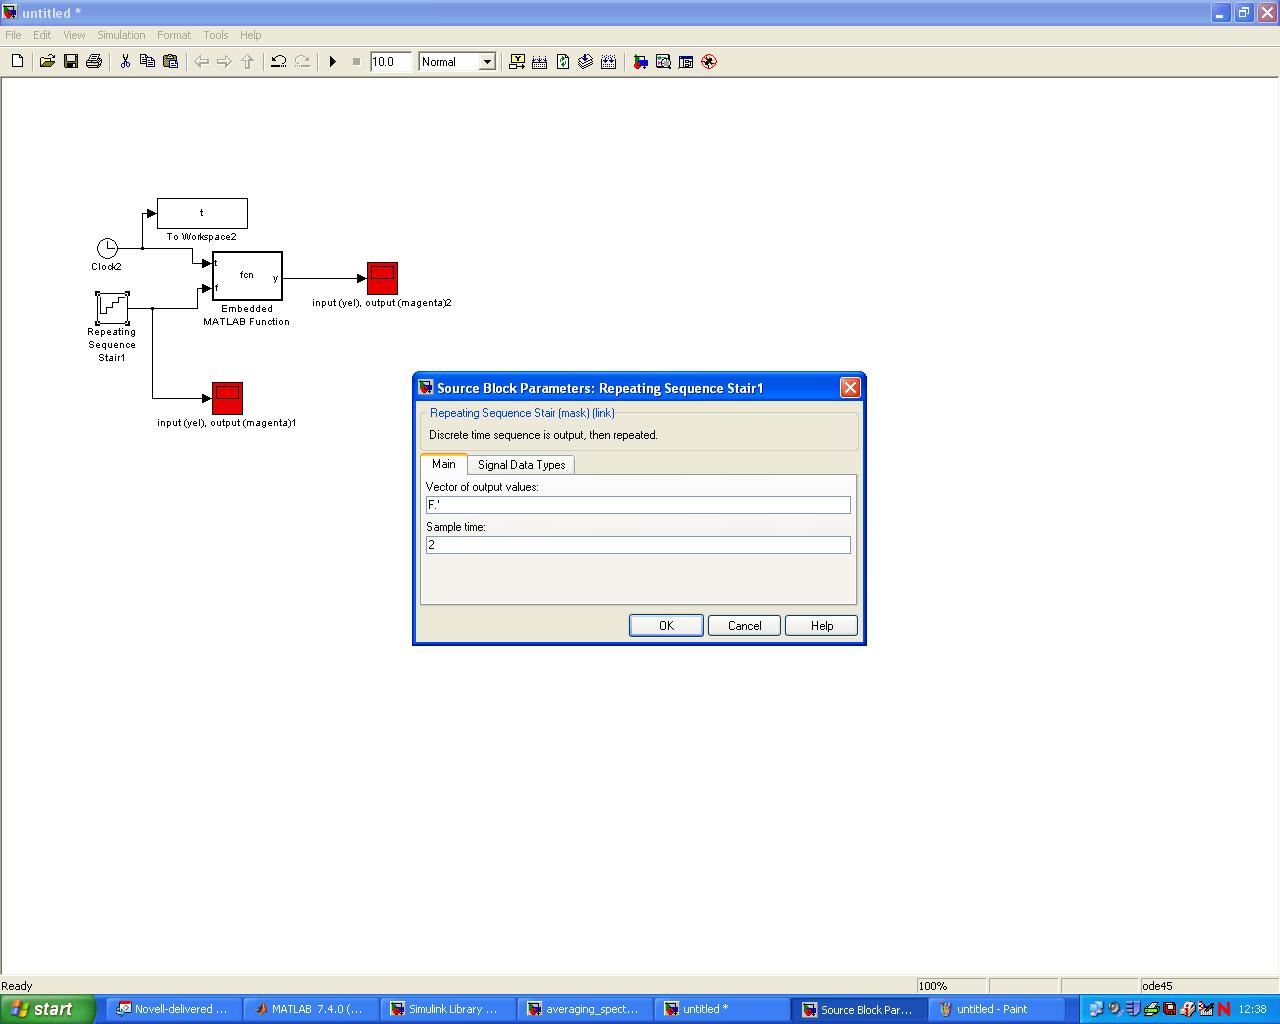Open the Simulation menu
This screenshot has height=1024, width=1280.
coord(121,35)
